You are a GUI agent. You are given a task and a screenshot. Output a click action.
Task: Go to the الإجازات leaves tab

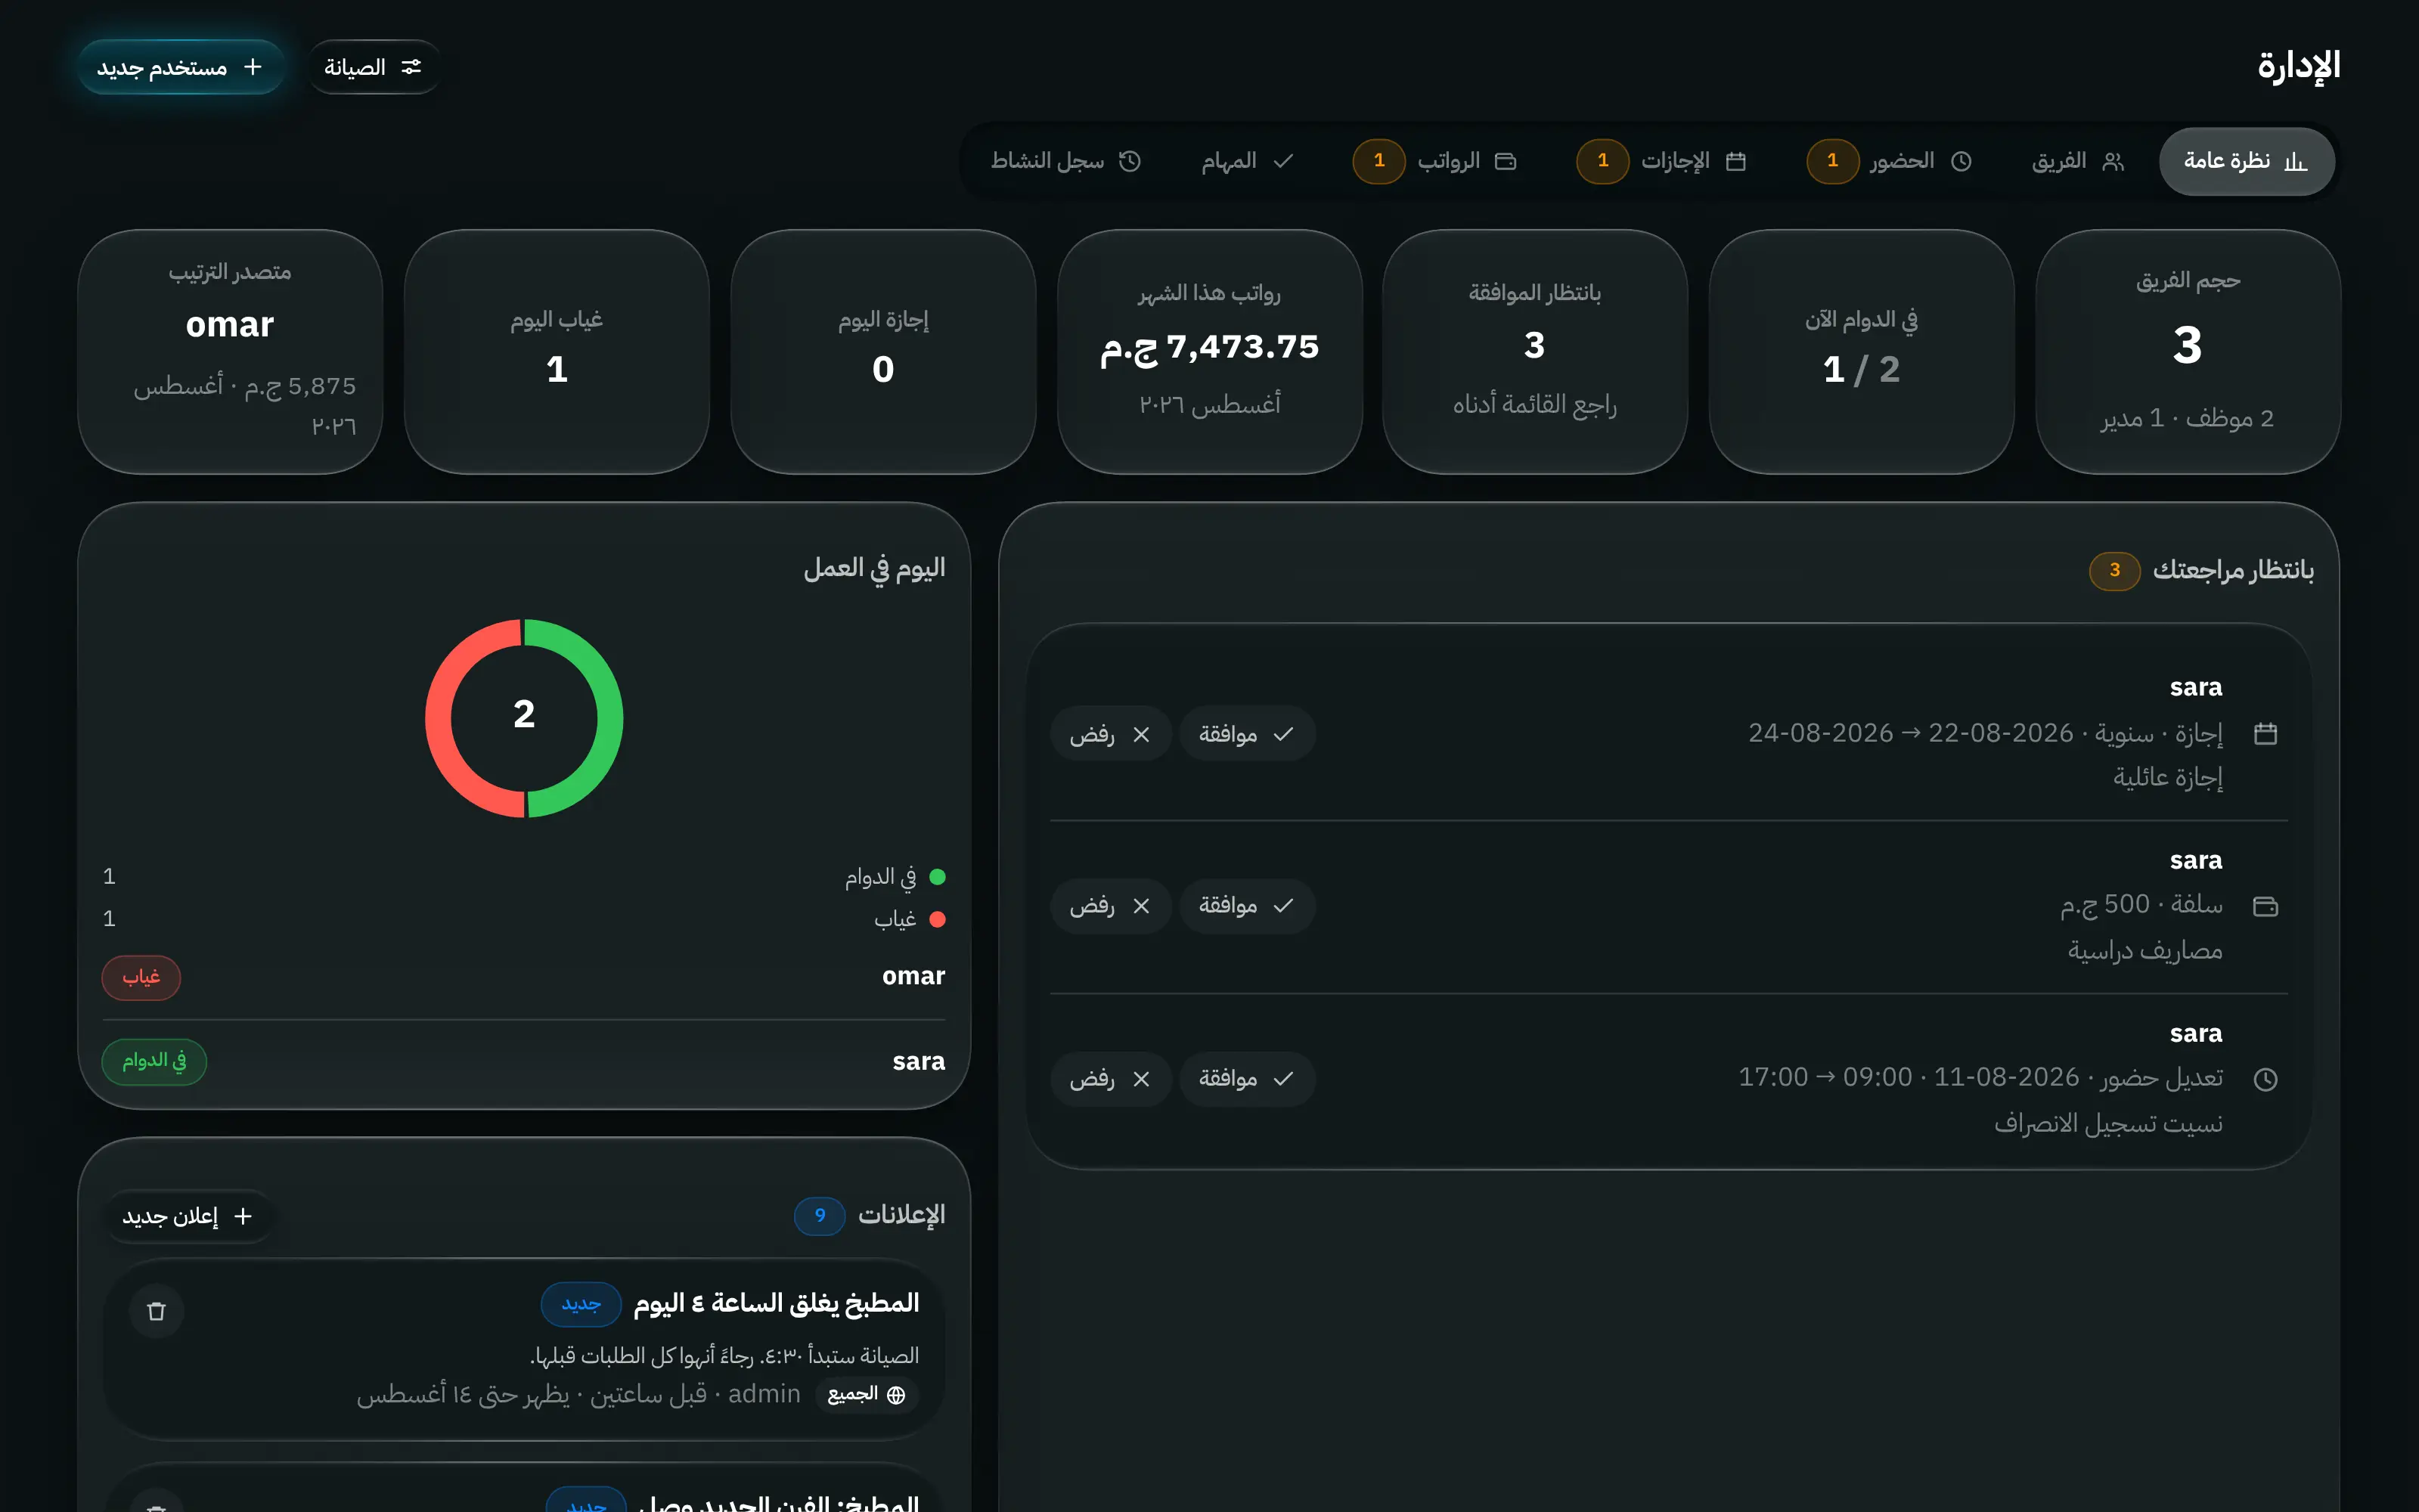pyautogui.click(x=1662, y=161)
